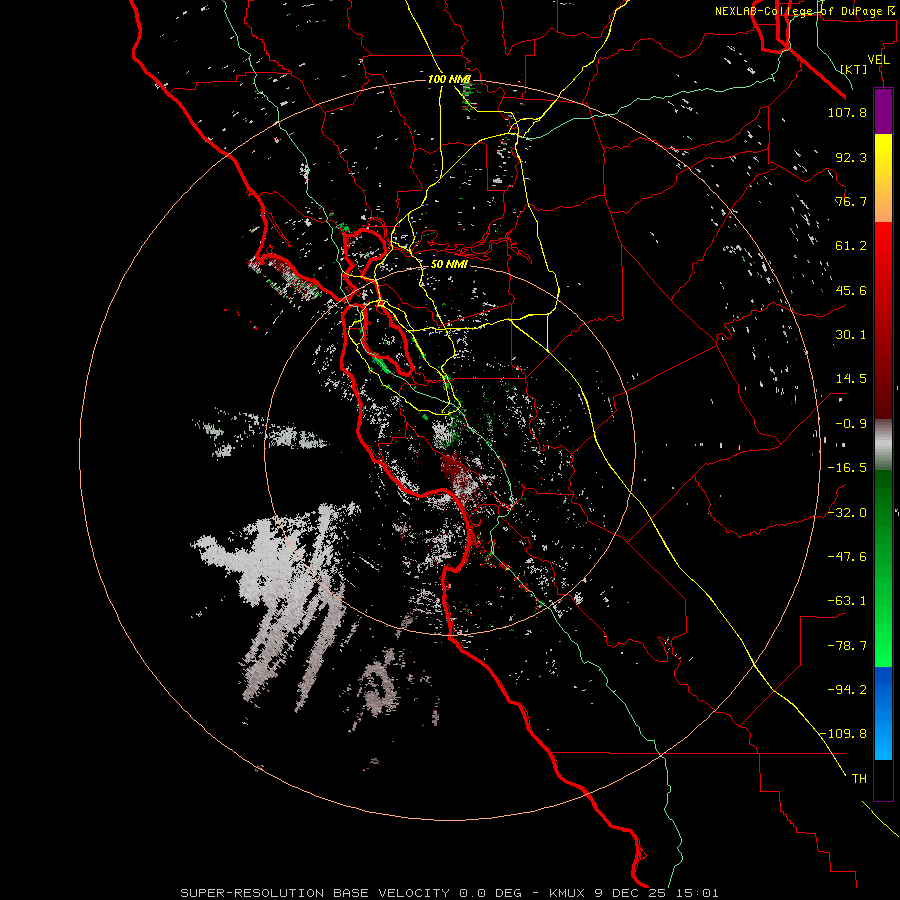Click the VEL legend title
This screenshot has width=900, height=900.
(x=878, y=60)
